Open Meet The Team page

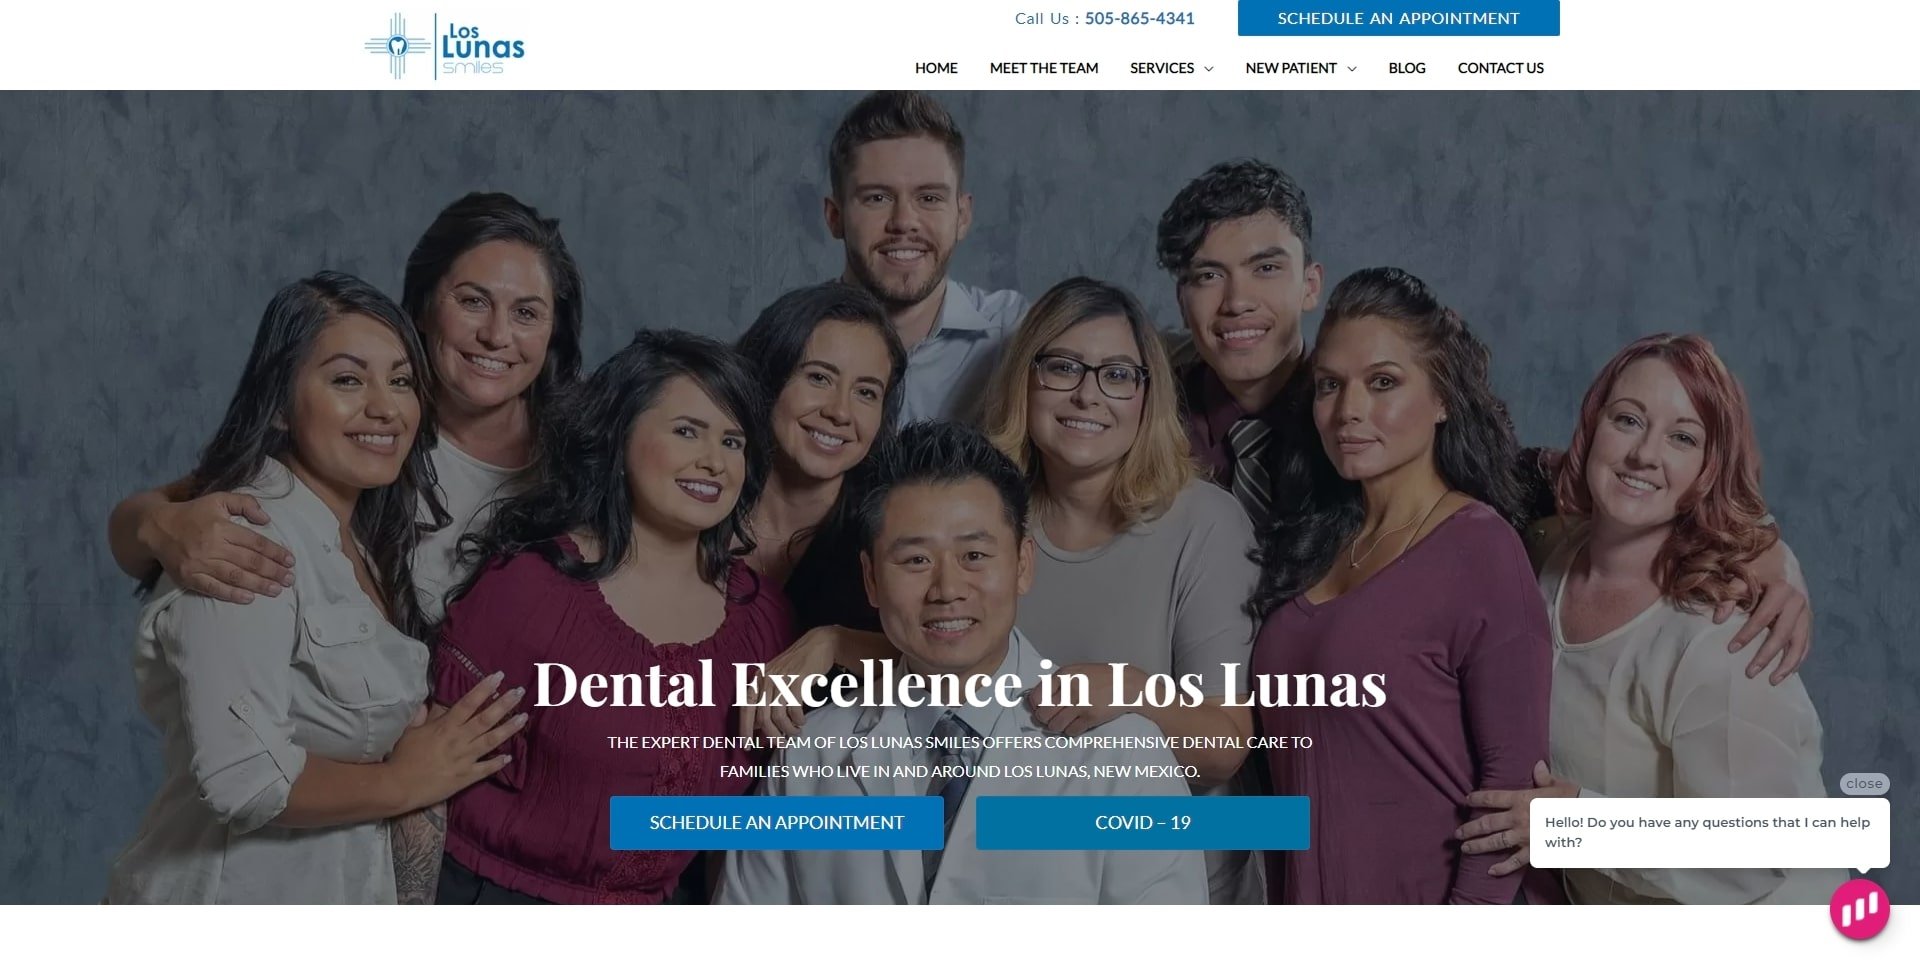(x=1044, y=68)
